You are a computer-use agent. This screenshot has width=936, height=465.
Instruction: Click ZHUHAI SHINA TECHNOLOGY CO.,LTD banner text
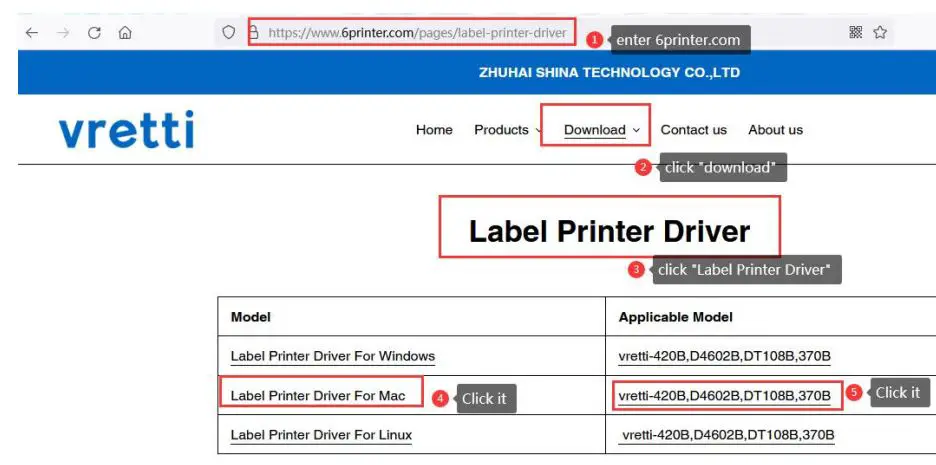click(x=609, y=73)
